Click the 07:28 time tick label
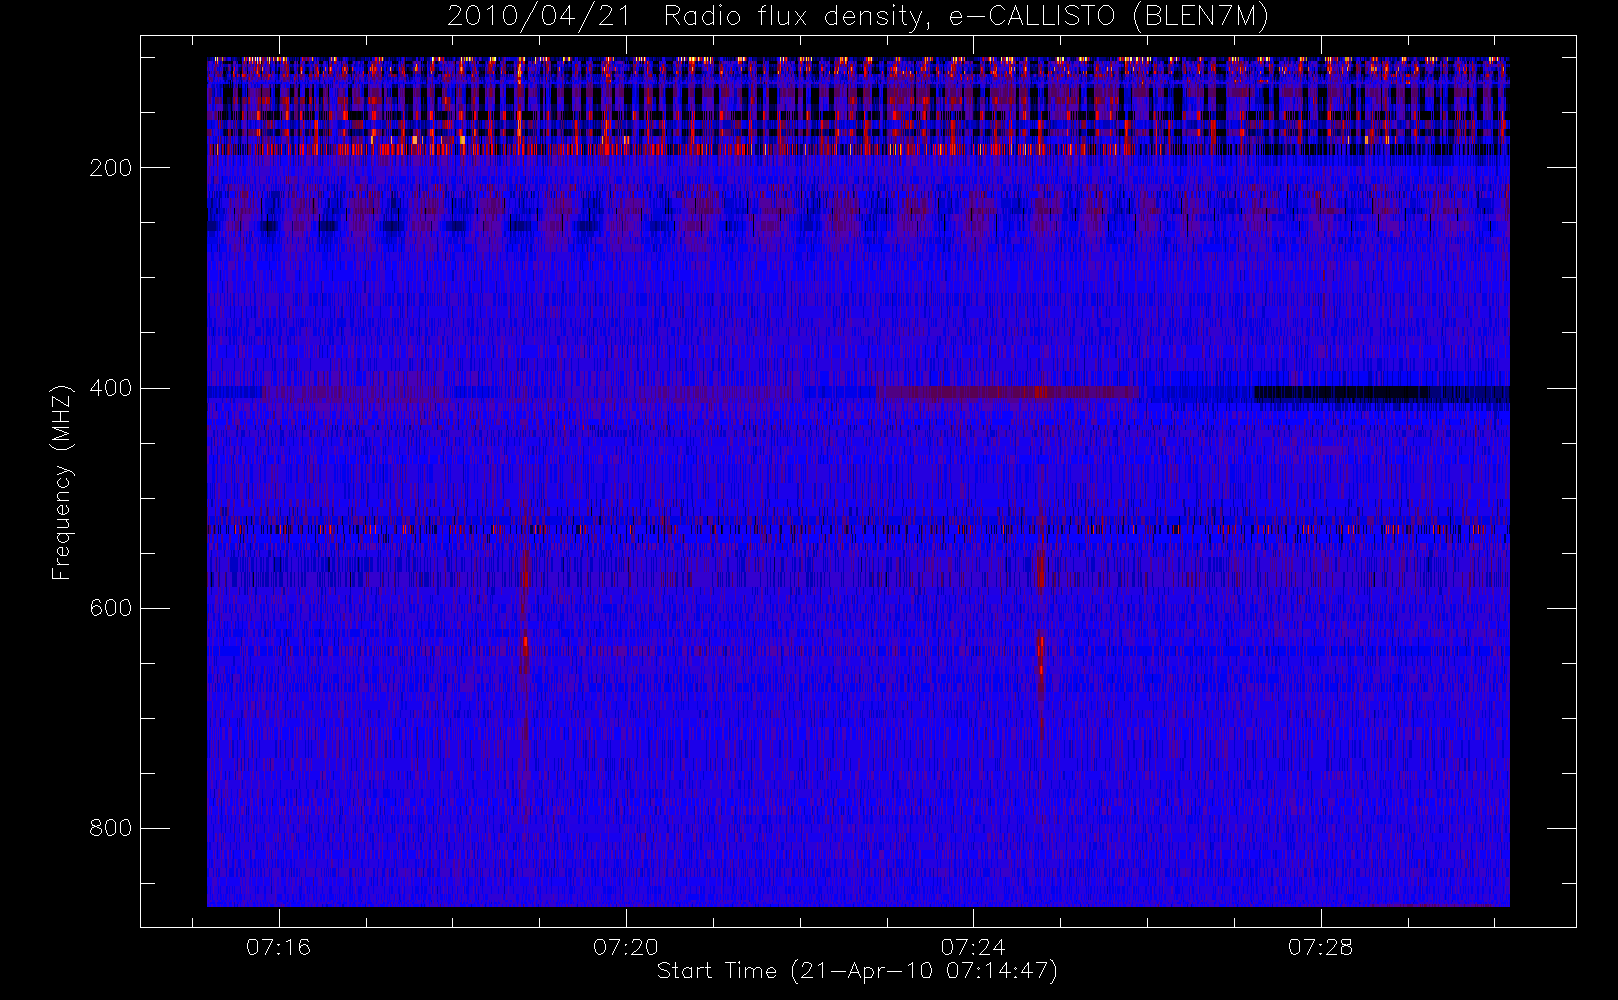This screenshot has height=1000, width=1618. pos(1320,947)
